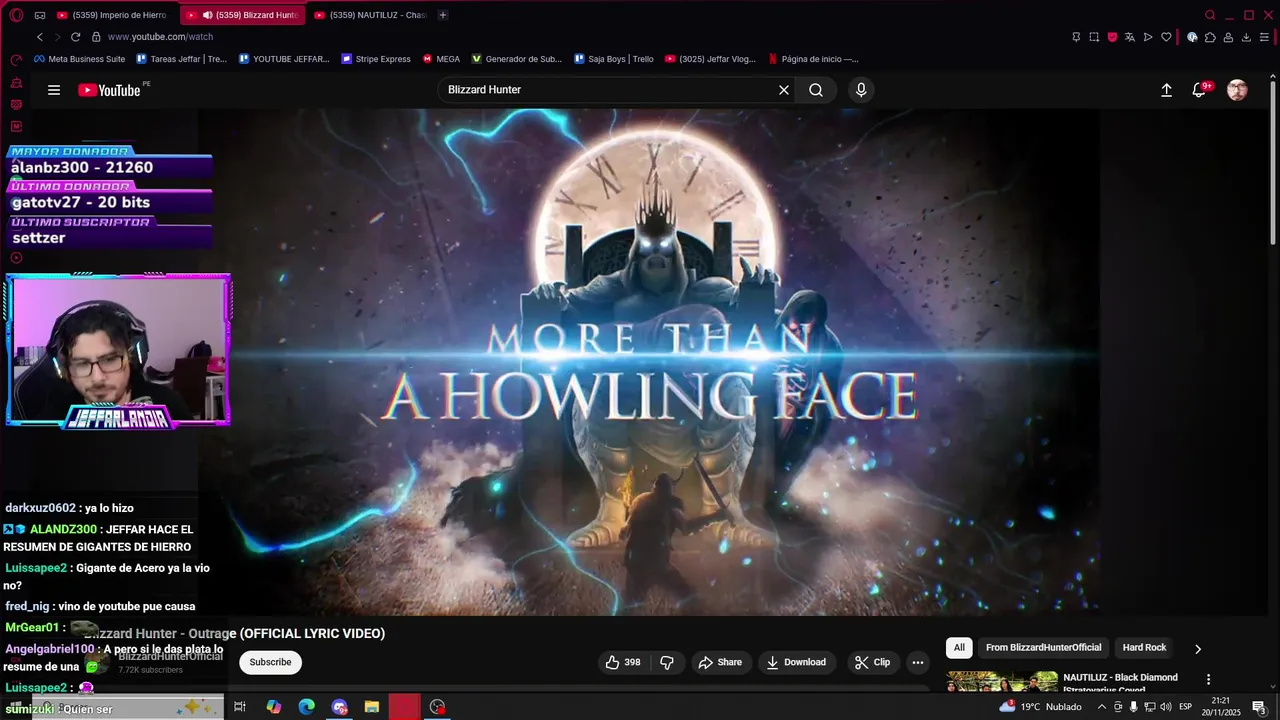Reload the page in Opera
The width and height of the screenshot is (1280, 720).
pos(75,37)
